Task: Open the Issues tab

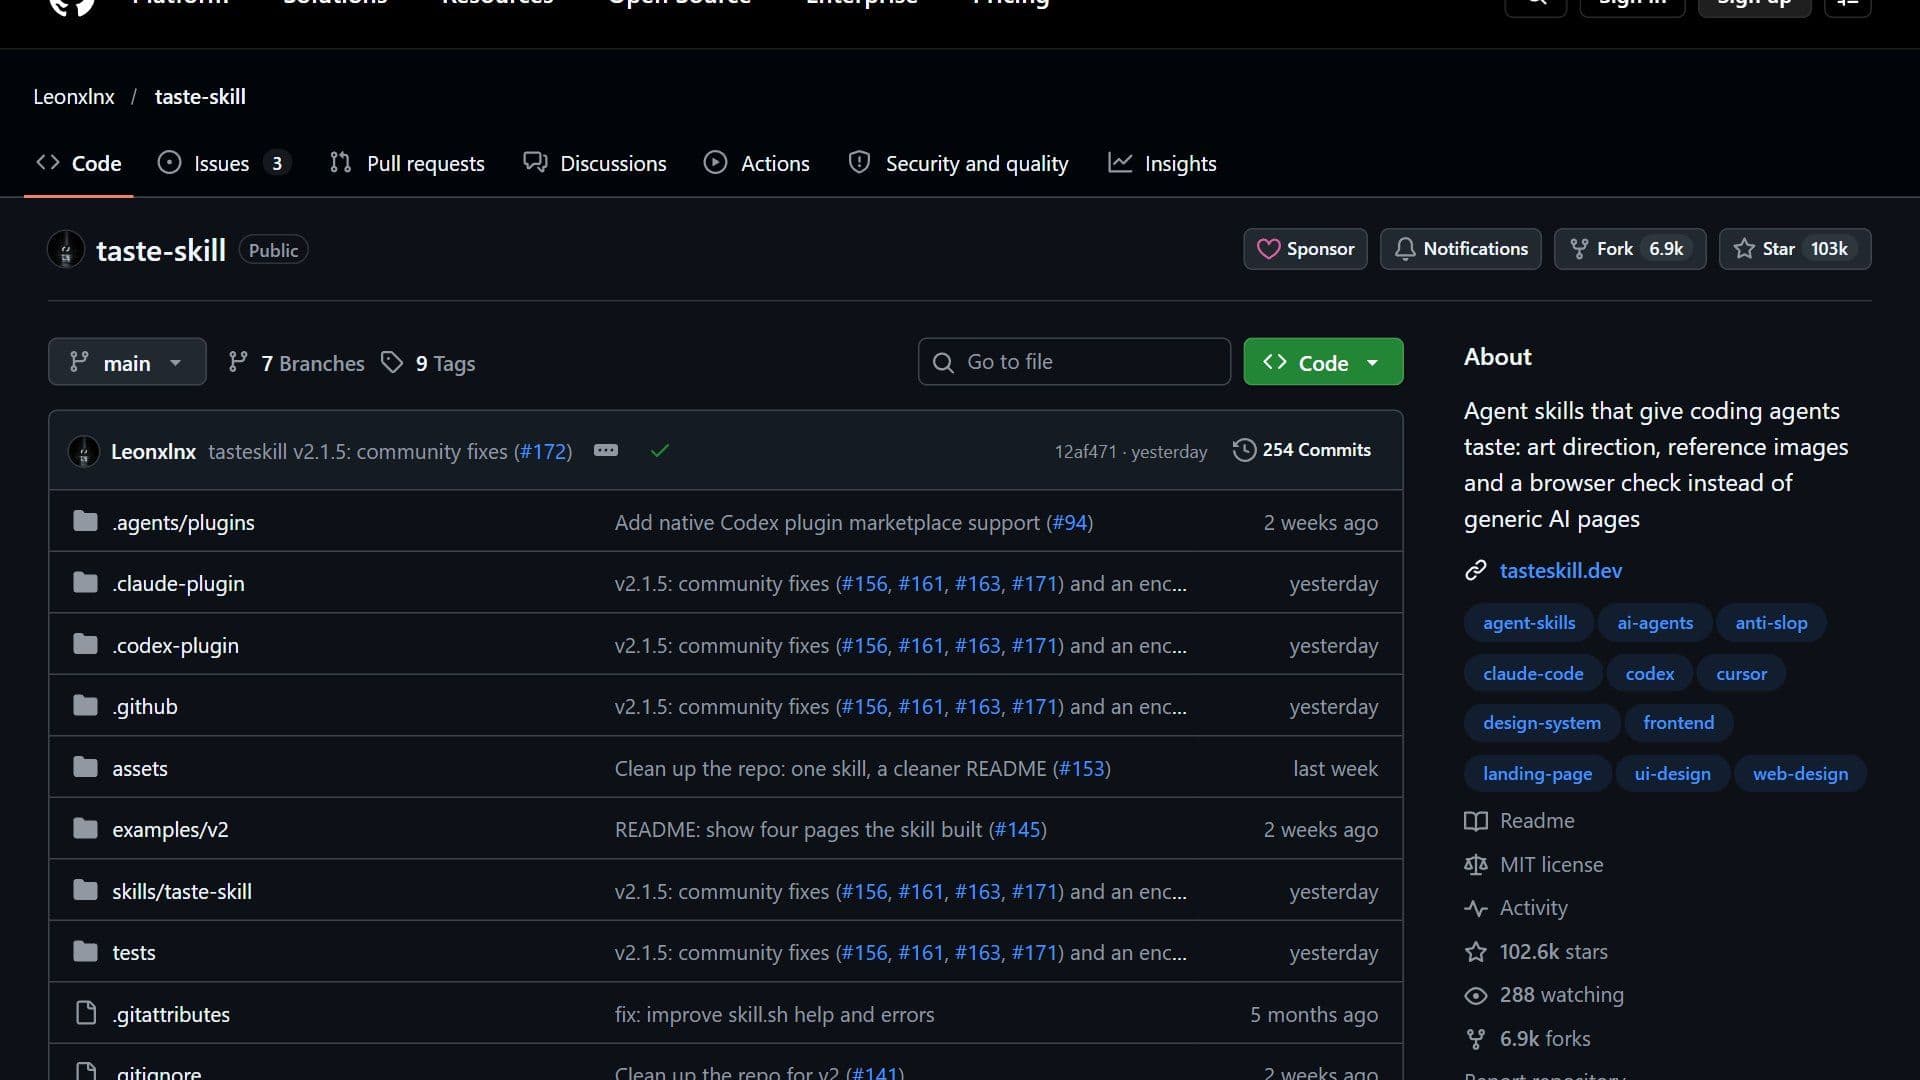Action: [x=224, y=163]
